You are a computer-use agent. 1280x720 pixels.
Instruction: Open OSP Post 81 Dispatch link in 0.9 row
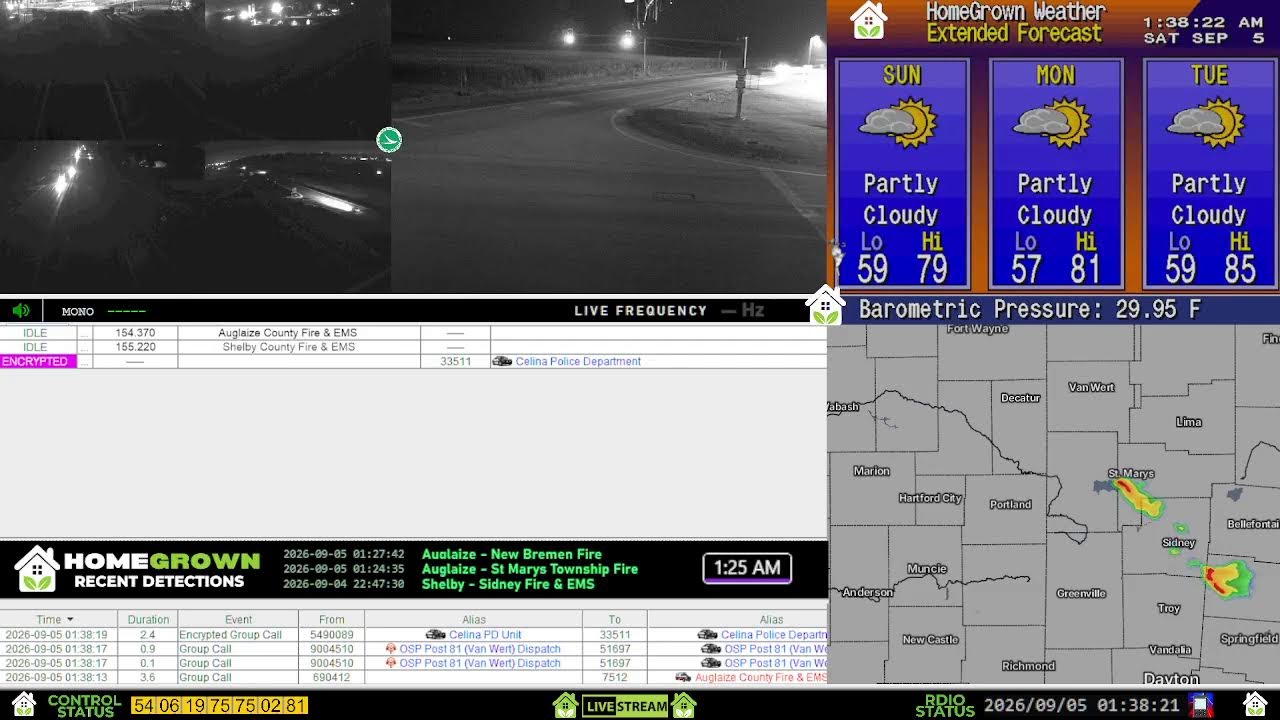click(480, 649)
